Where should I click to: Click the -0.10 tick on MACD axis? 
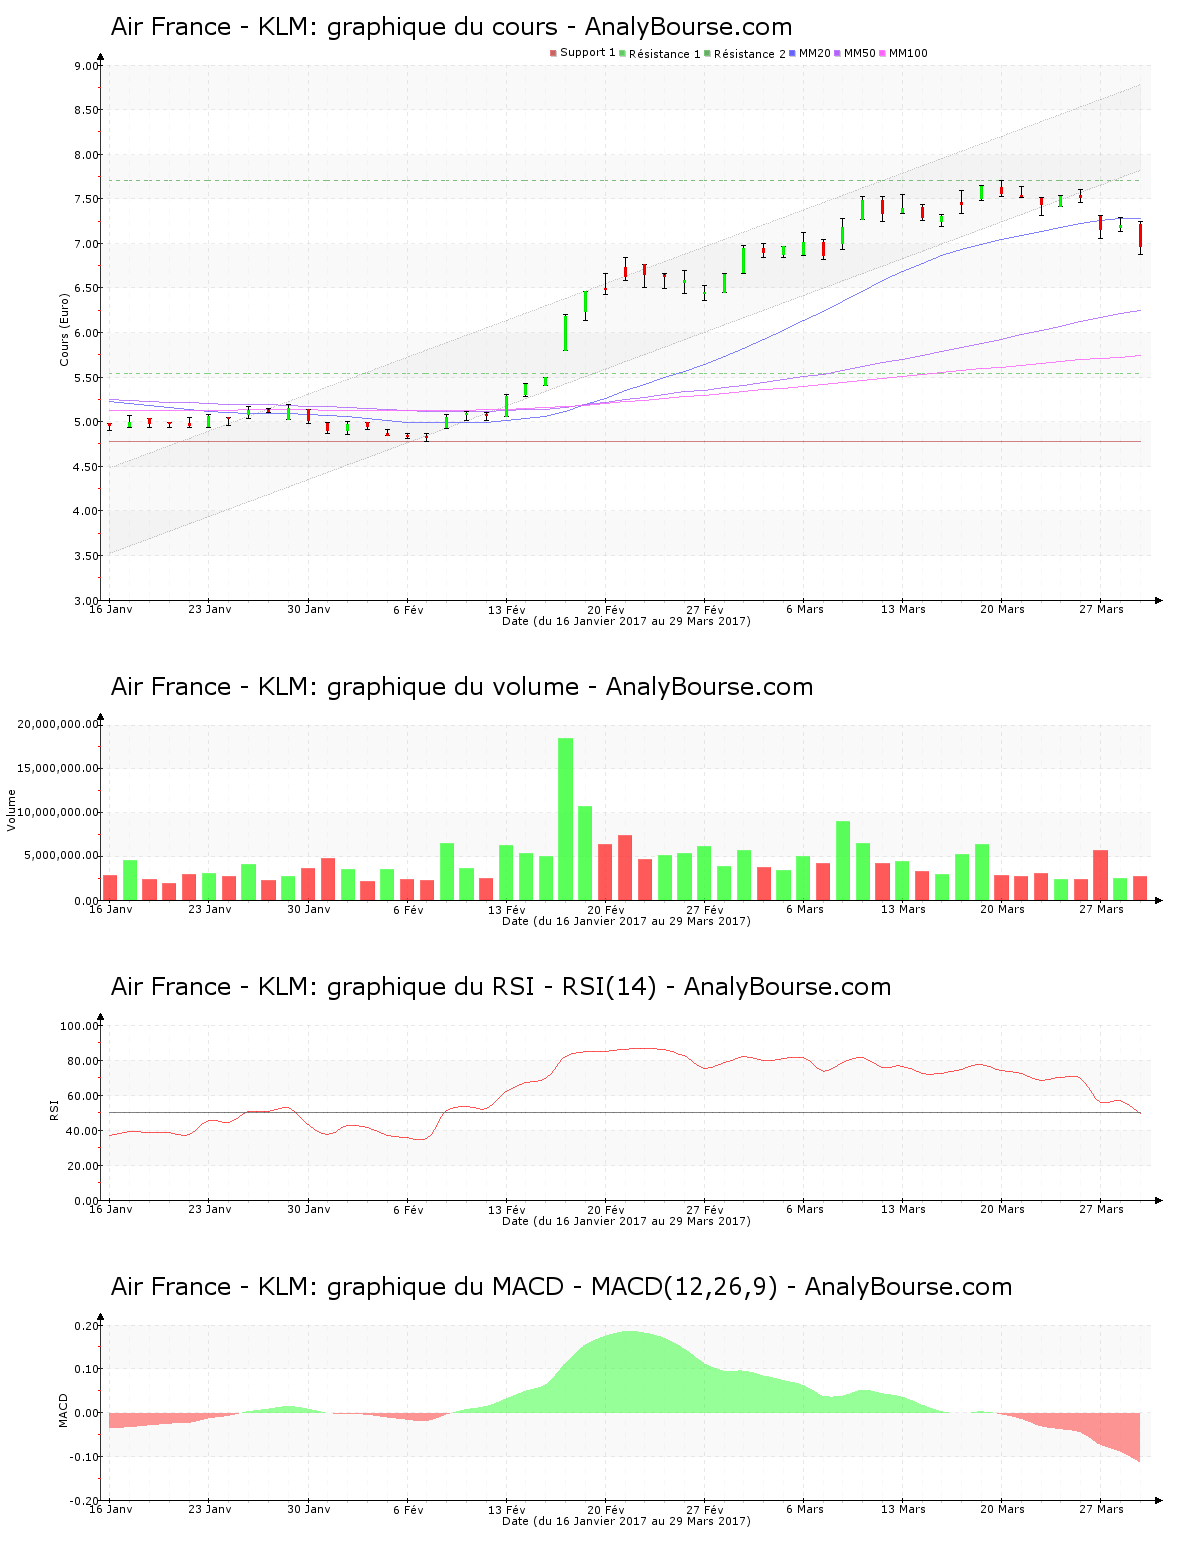[x=84, y=1457]
